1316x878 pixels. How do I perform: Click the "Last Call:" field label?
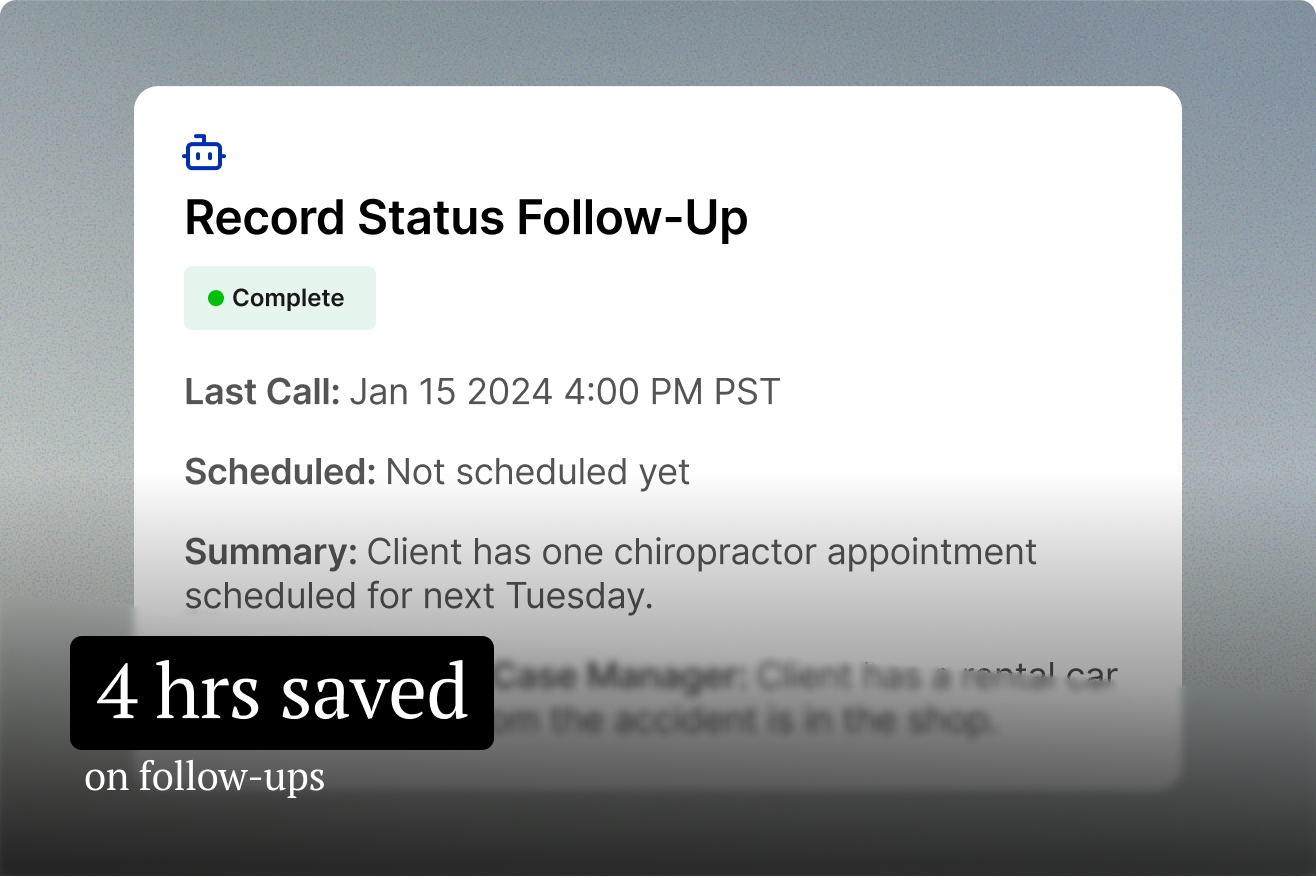point(263,392)
